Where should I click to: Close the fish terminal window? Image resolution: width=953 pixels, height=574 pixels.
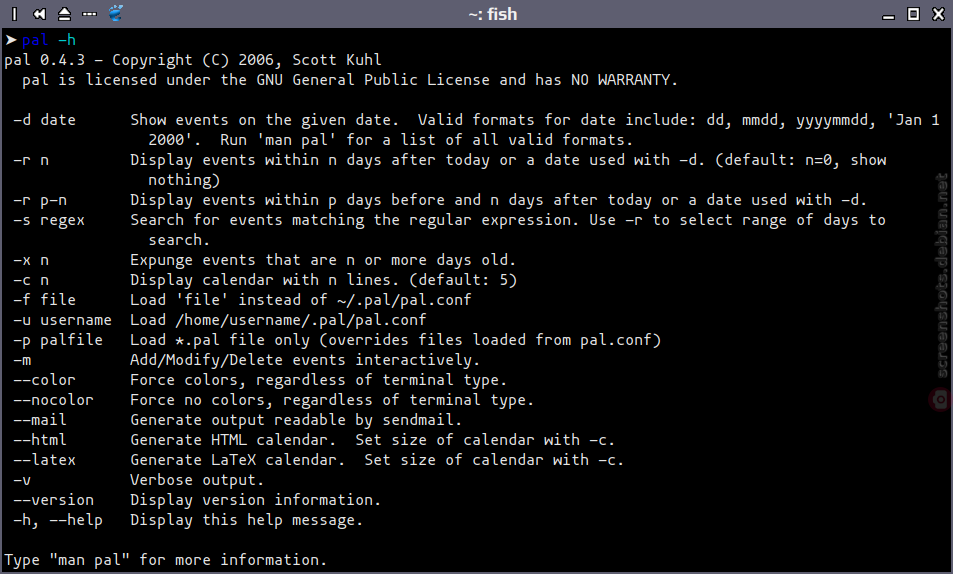[938, 13]
